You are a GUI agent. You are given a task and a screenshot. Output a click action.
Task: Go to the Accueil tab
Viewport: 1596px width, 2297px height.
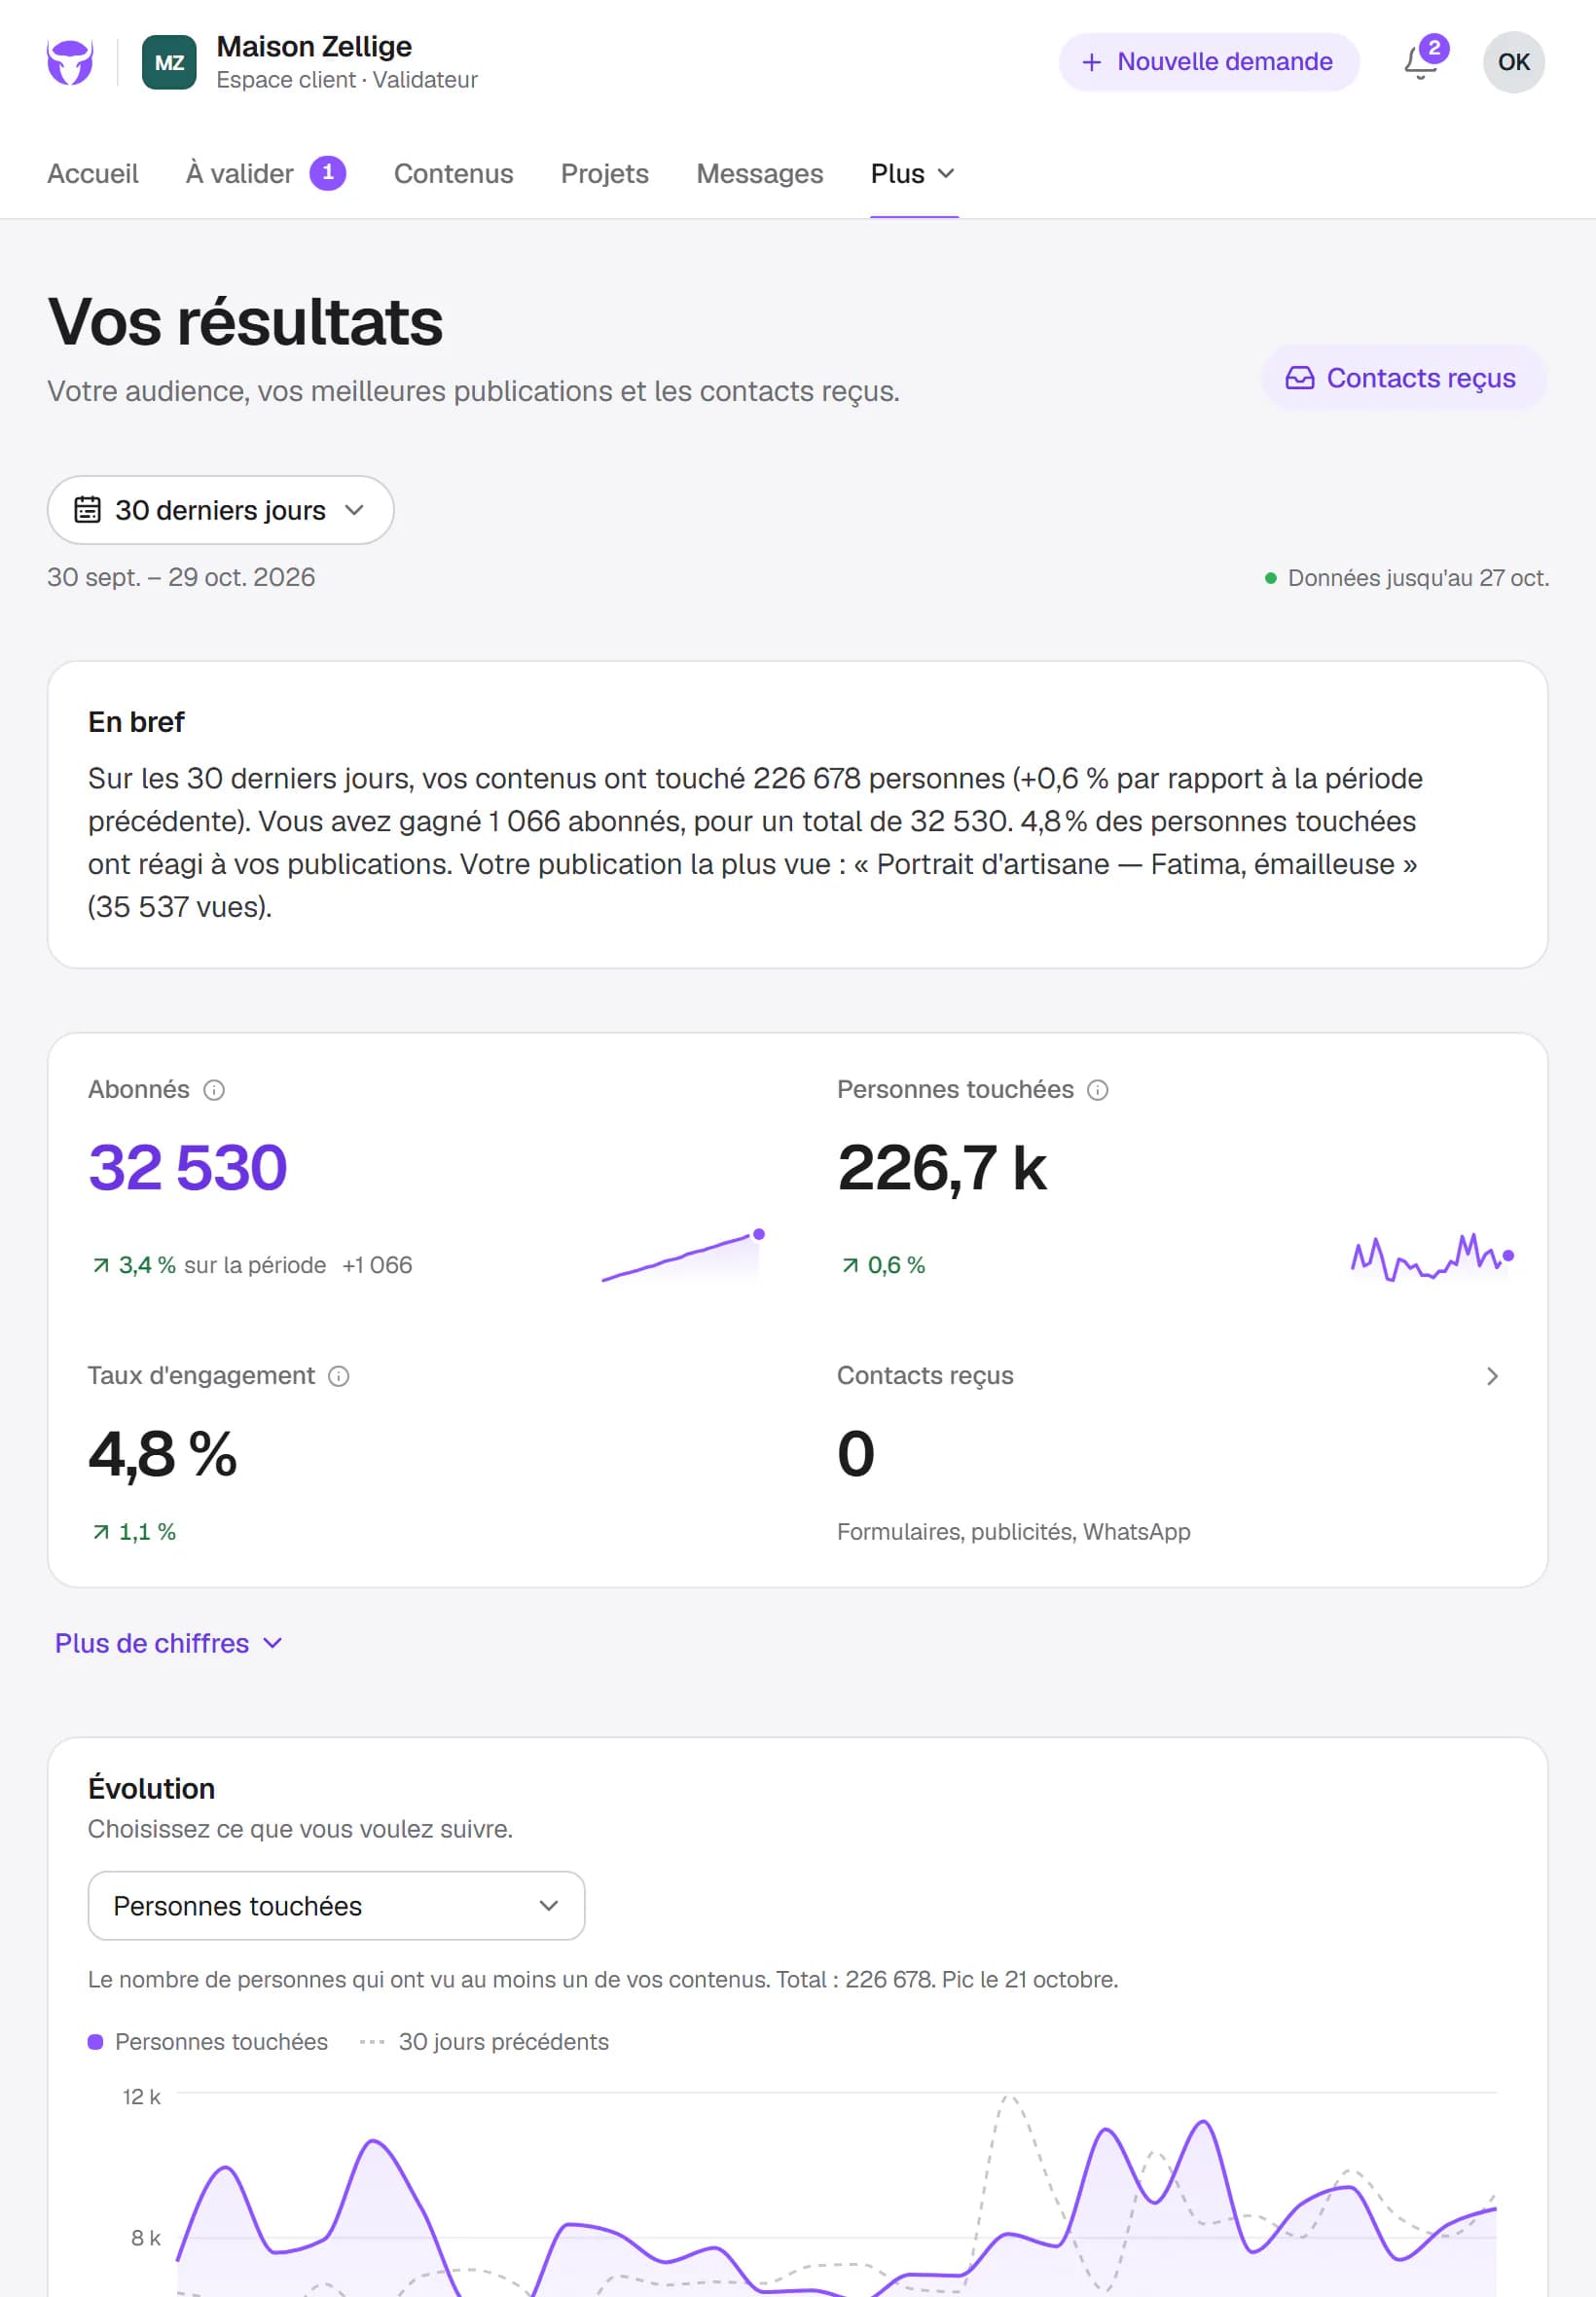coord(93,174)
